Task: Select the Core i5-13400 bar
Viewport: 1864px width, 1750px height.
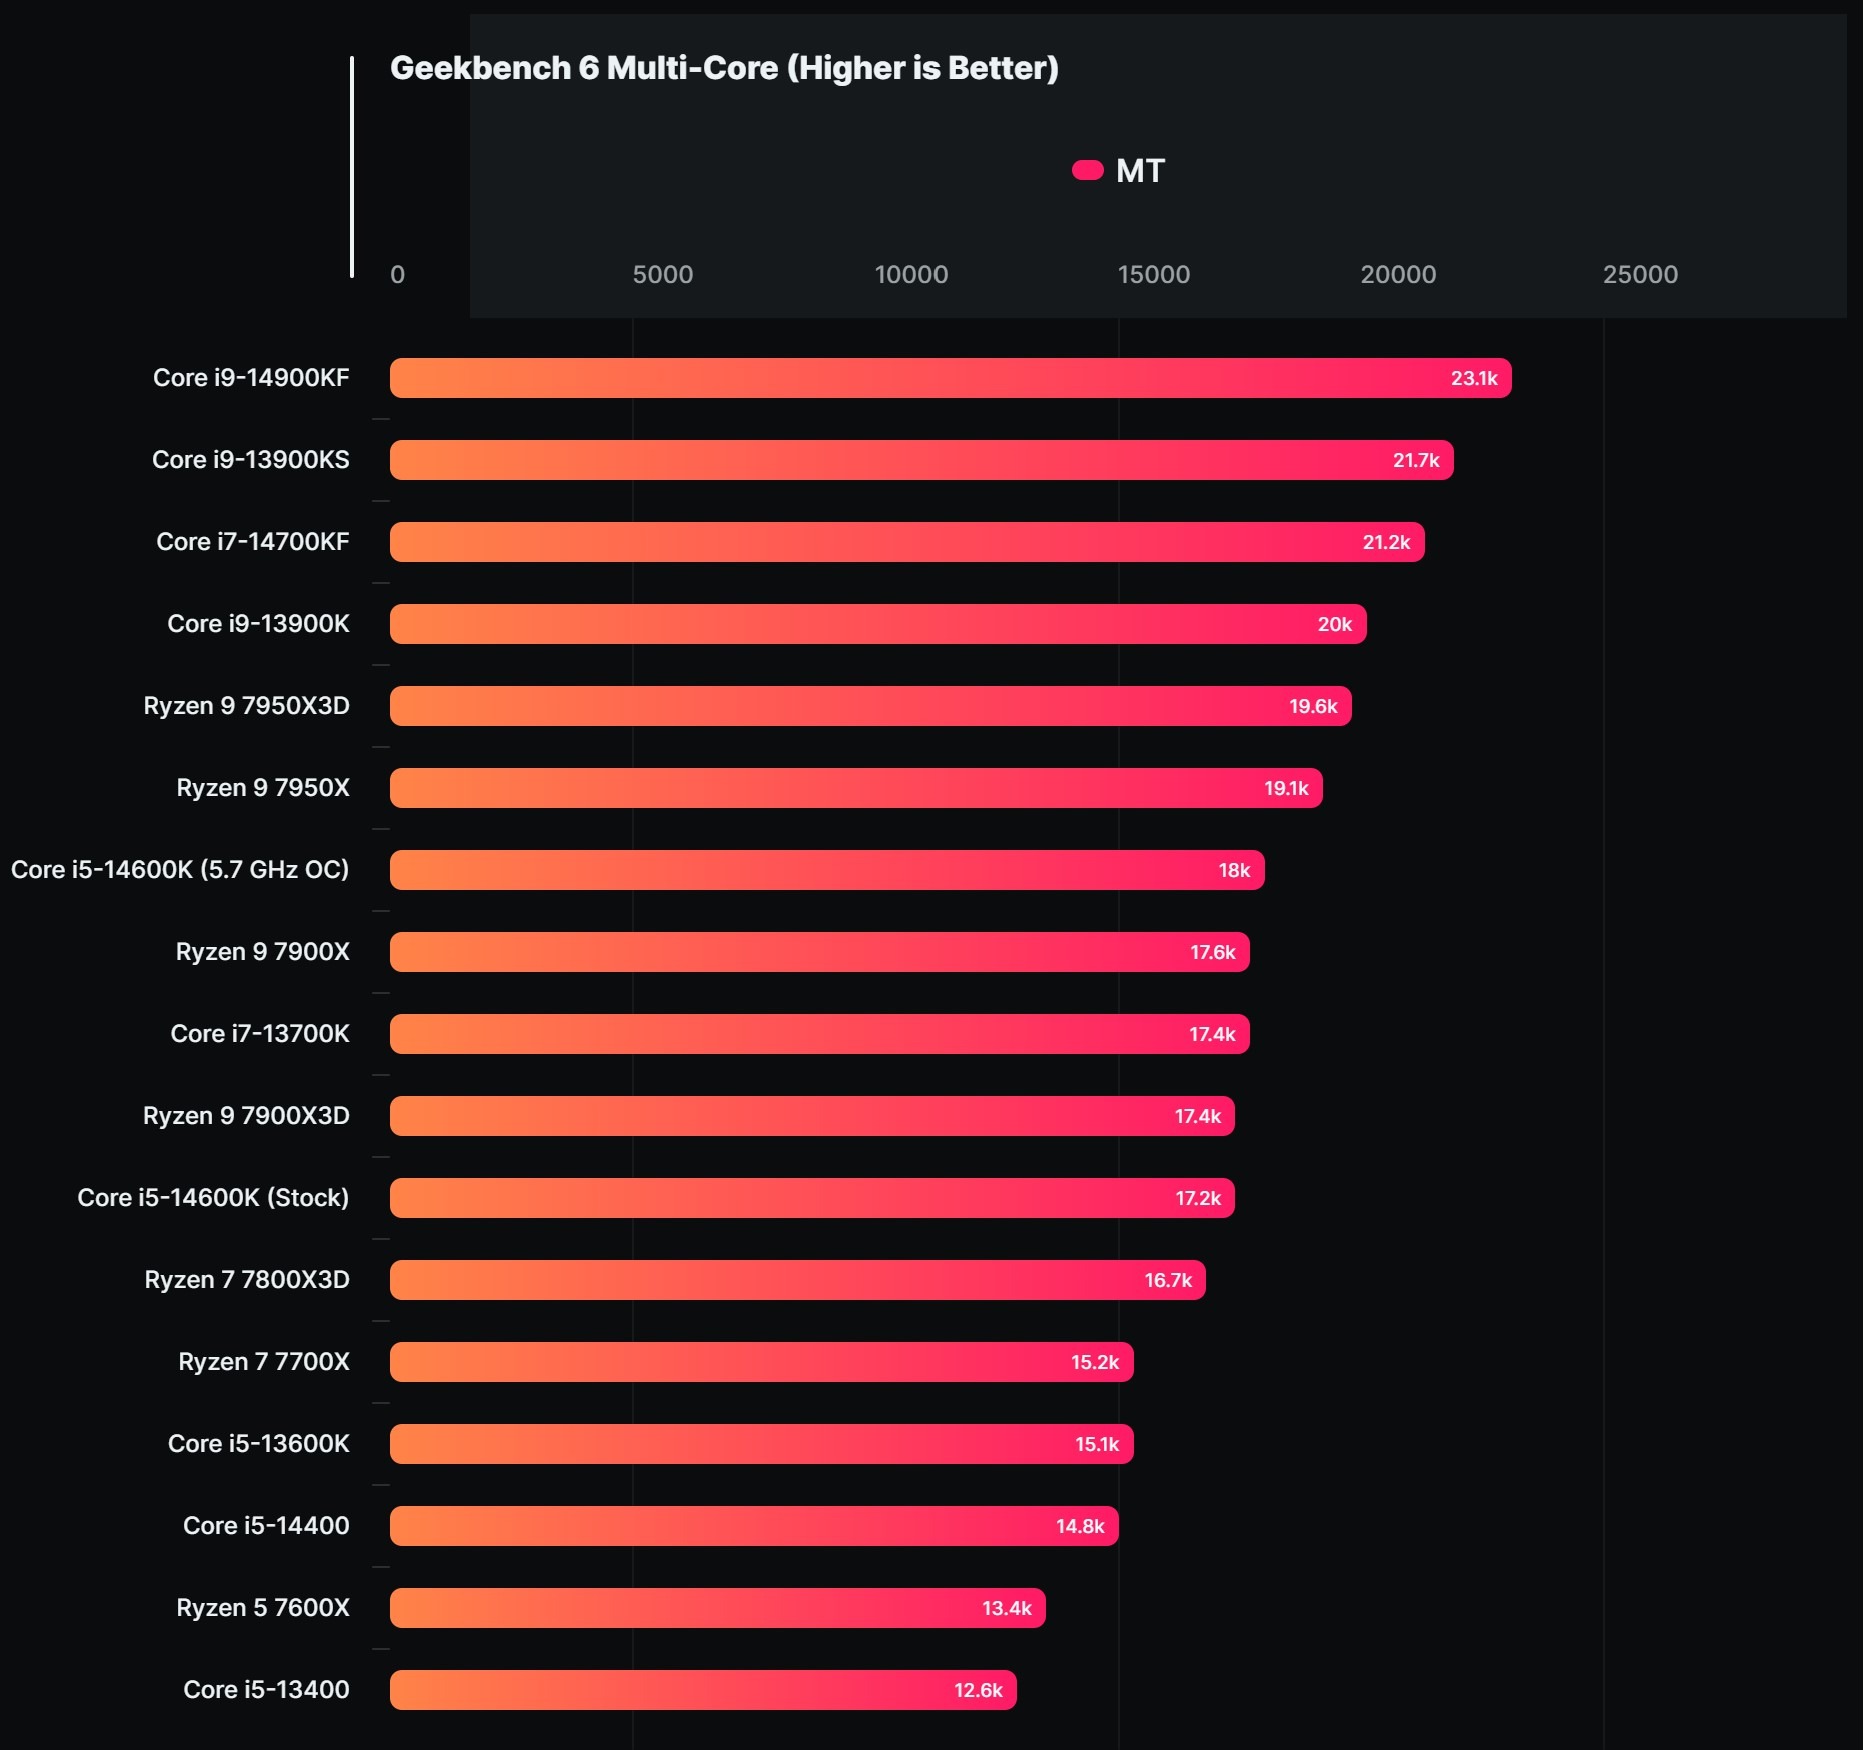Action: click(703, 1690)
